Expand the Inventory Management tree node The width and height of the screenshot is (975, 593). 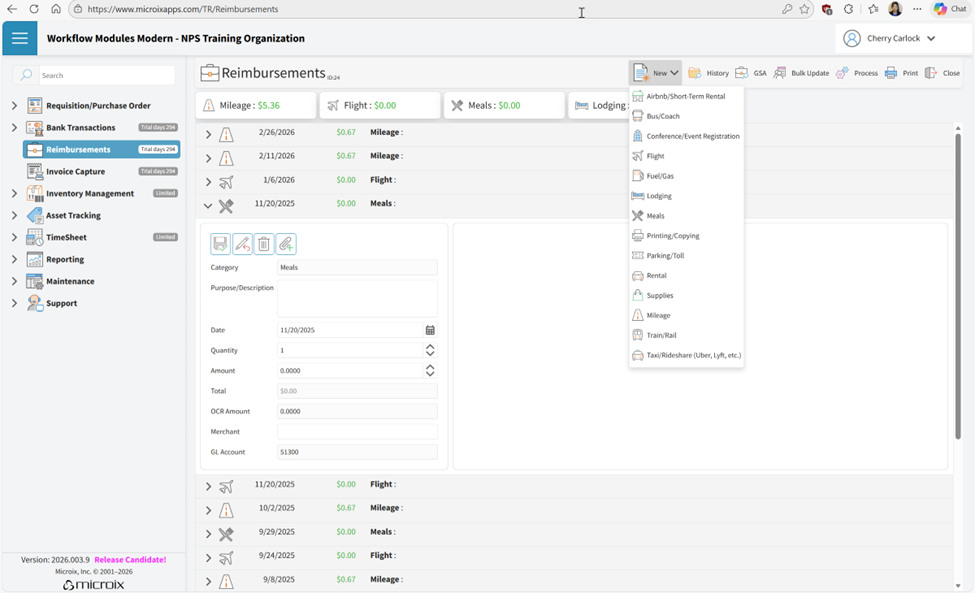click(x=14, y=194)
